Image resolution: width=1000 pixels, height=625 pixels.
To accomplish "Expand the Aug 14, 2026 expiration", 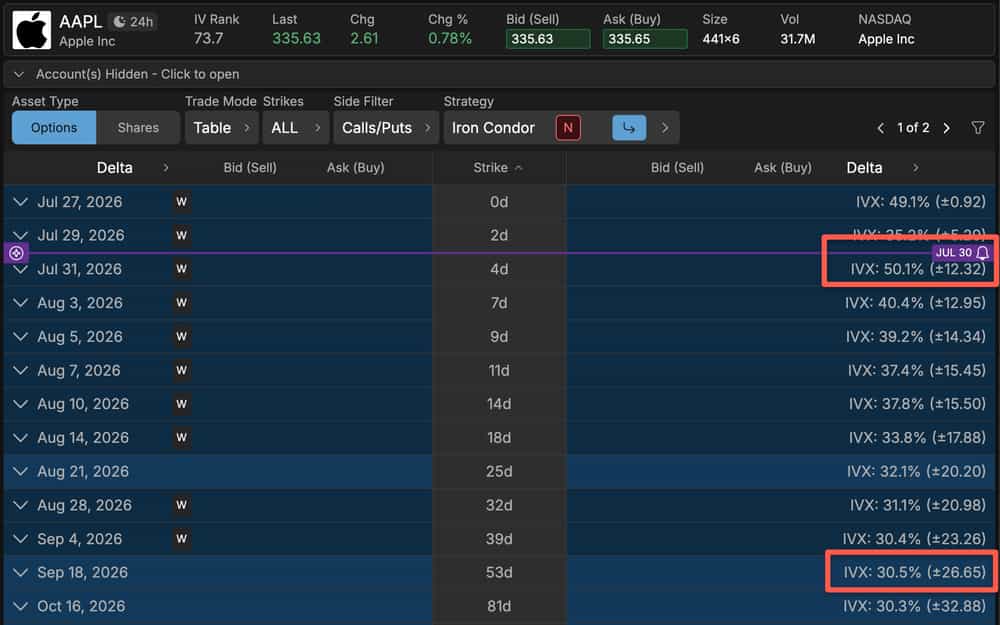I will point(20,438).
